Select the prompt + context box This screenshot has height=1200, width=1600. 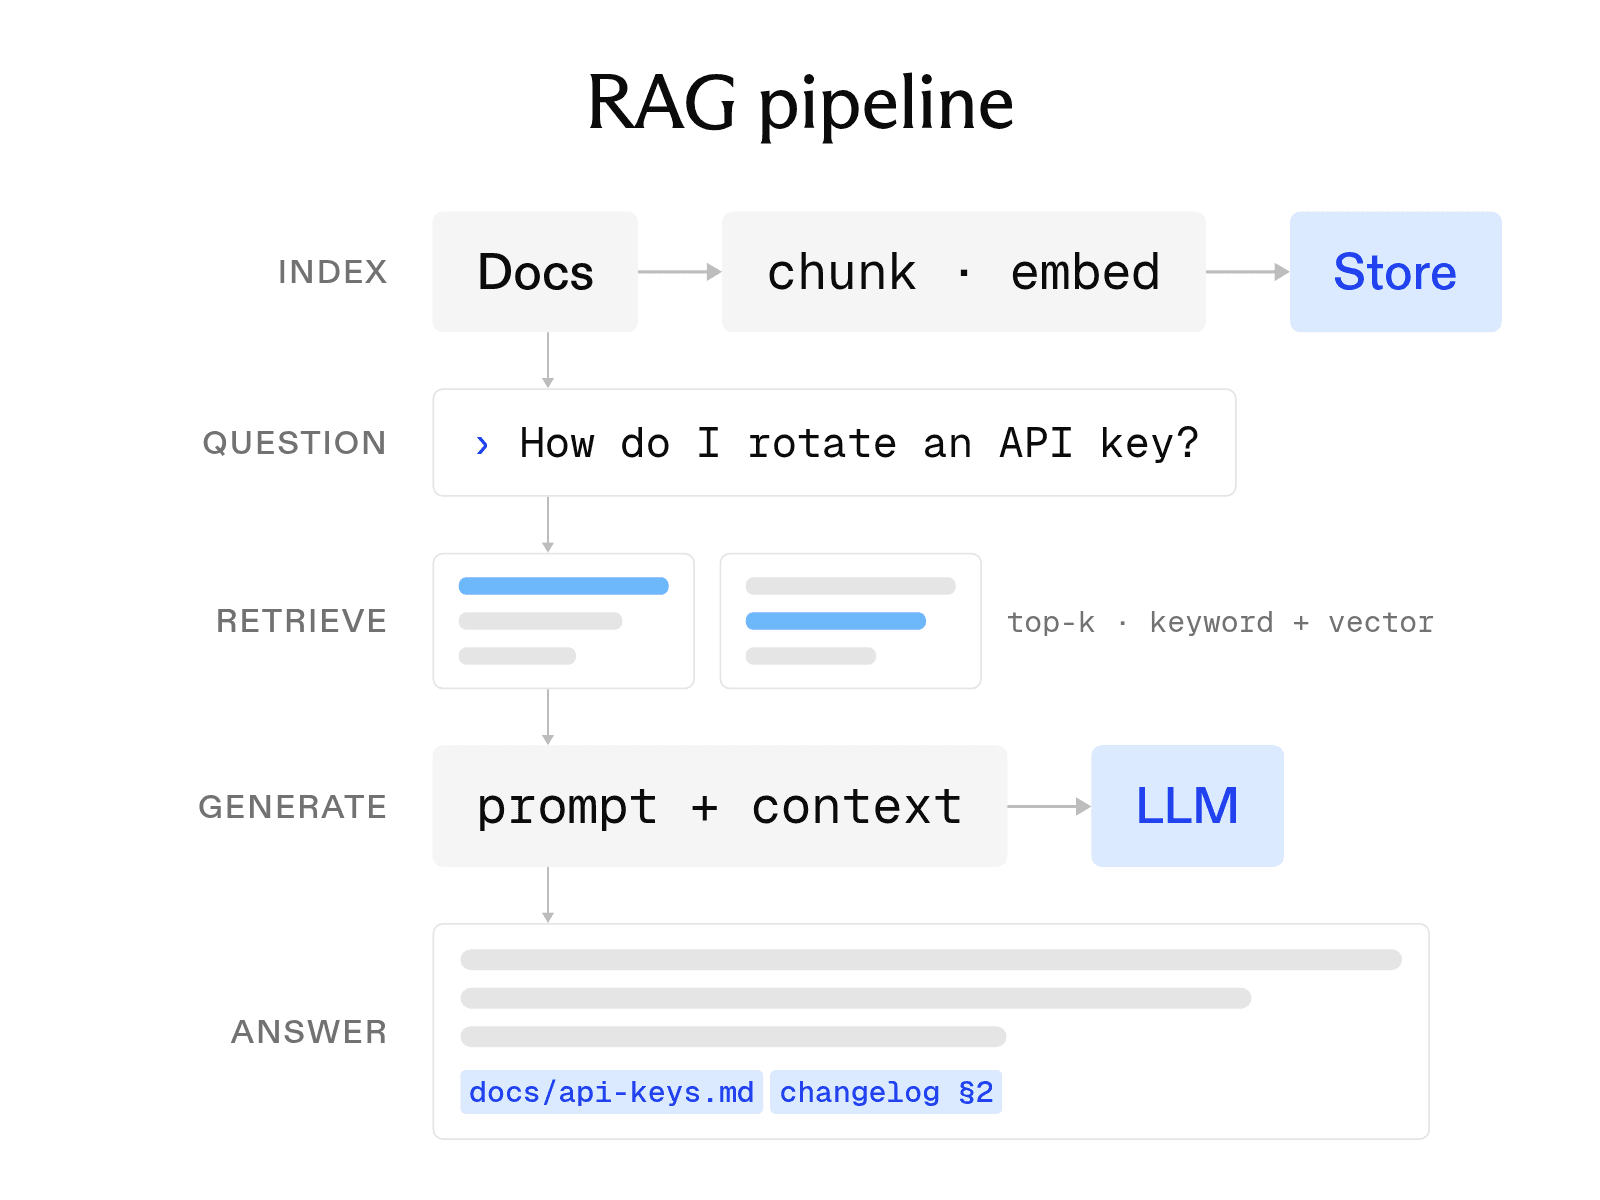point(720,805)
